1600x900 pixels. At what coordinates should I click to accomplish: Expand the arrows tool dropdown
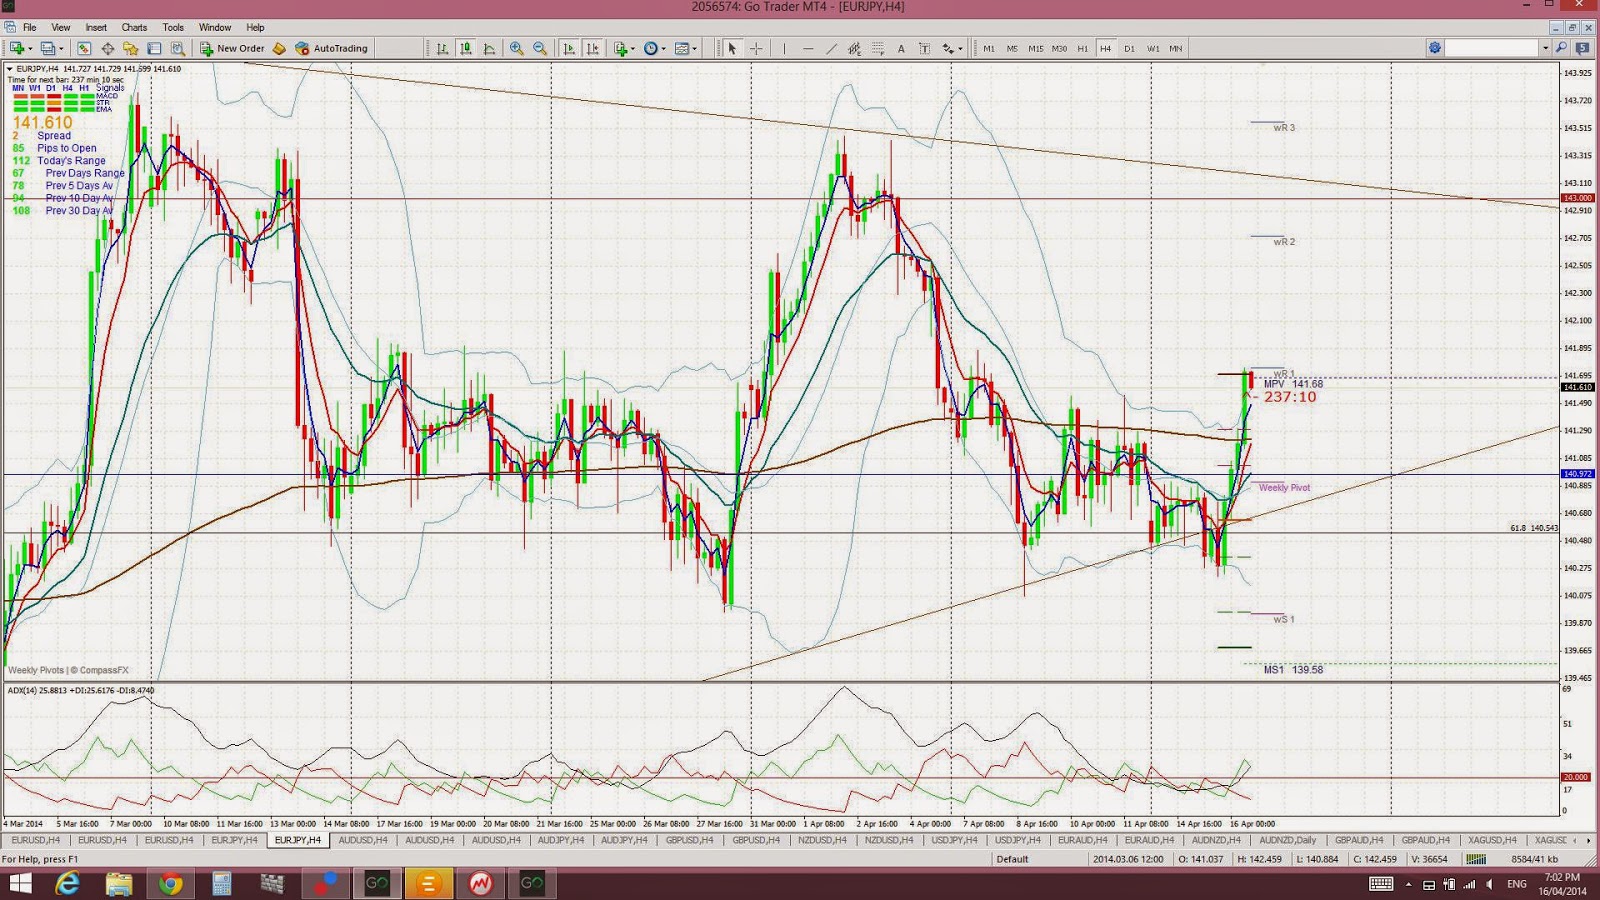(960, 48)
